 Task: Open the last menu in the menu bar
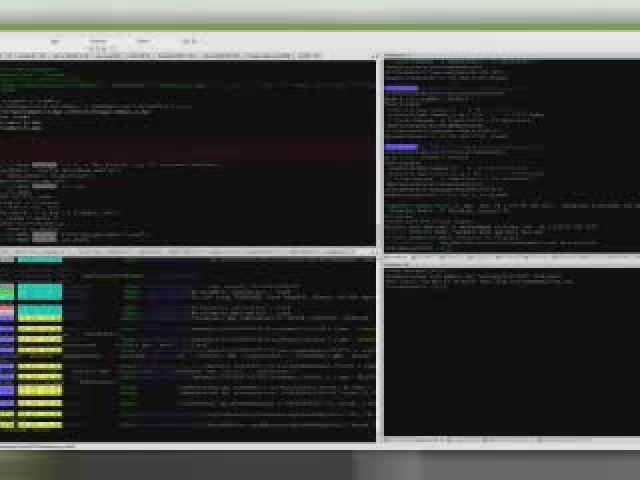[x=188, y=41]
